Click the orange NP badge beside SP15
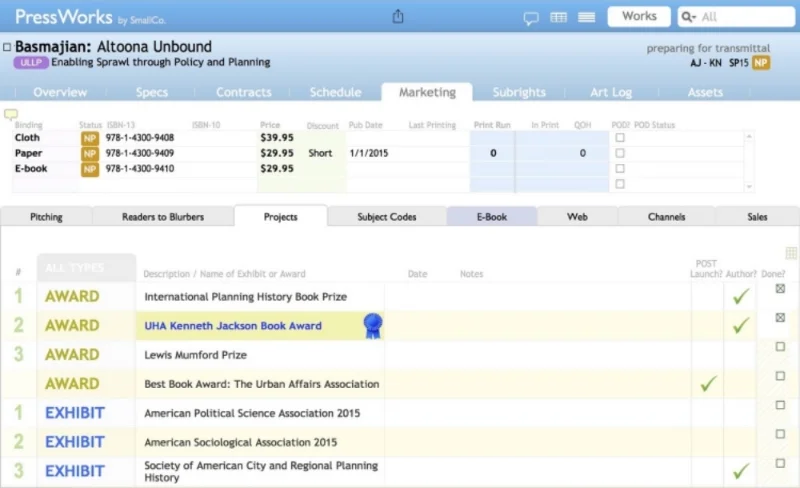800x488 pixels. tap(761, 63)
